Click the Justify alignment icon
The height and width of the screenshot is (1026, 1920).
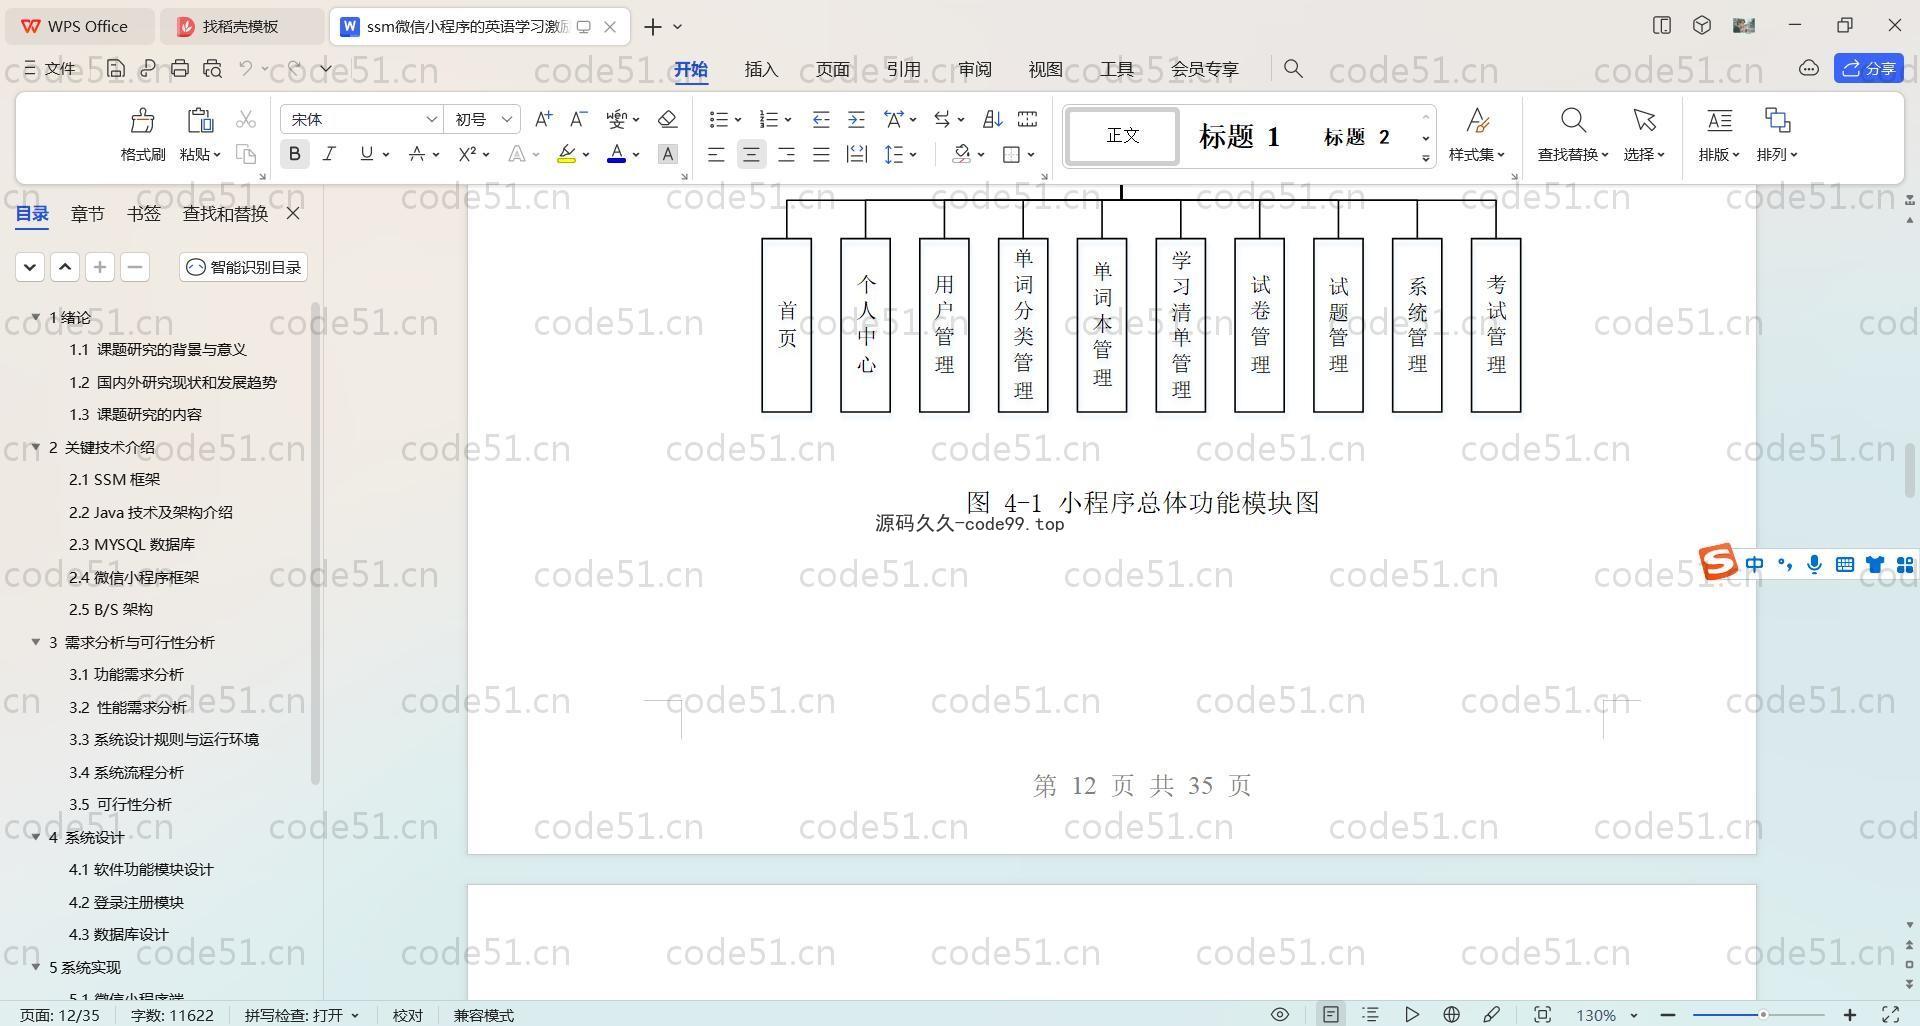(821, 154)
